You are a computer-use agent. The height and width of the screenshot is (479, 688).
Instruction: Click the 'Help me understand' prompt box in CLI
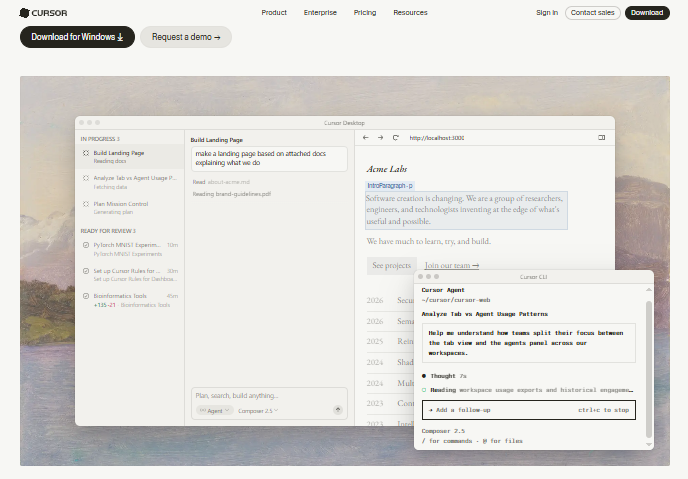pyautogui.click(x=529, y=343)
